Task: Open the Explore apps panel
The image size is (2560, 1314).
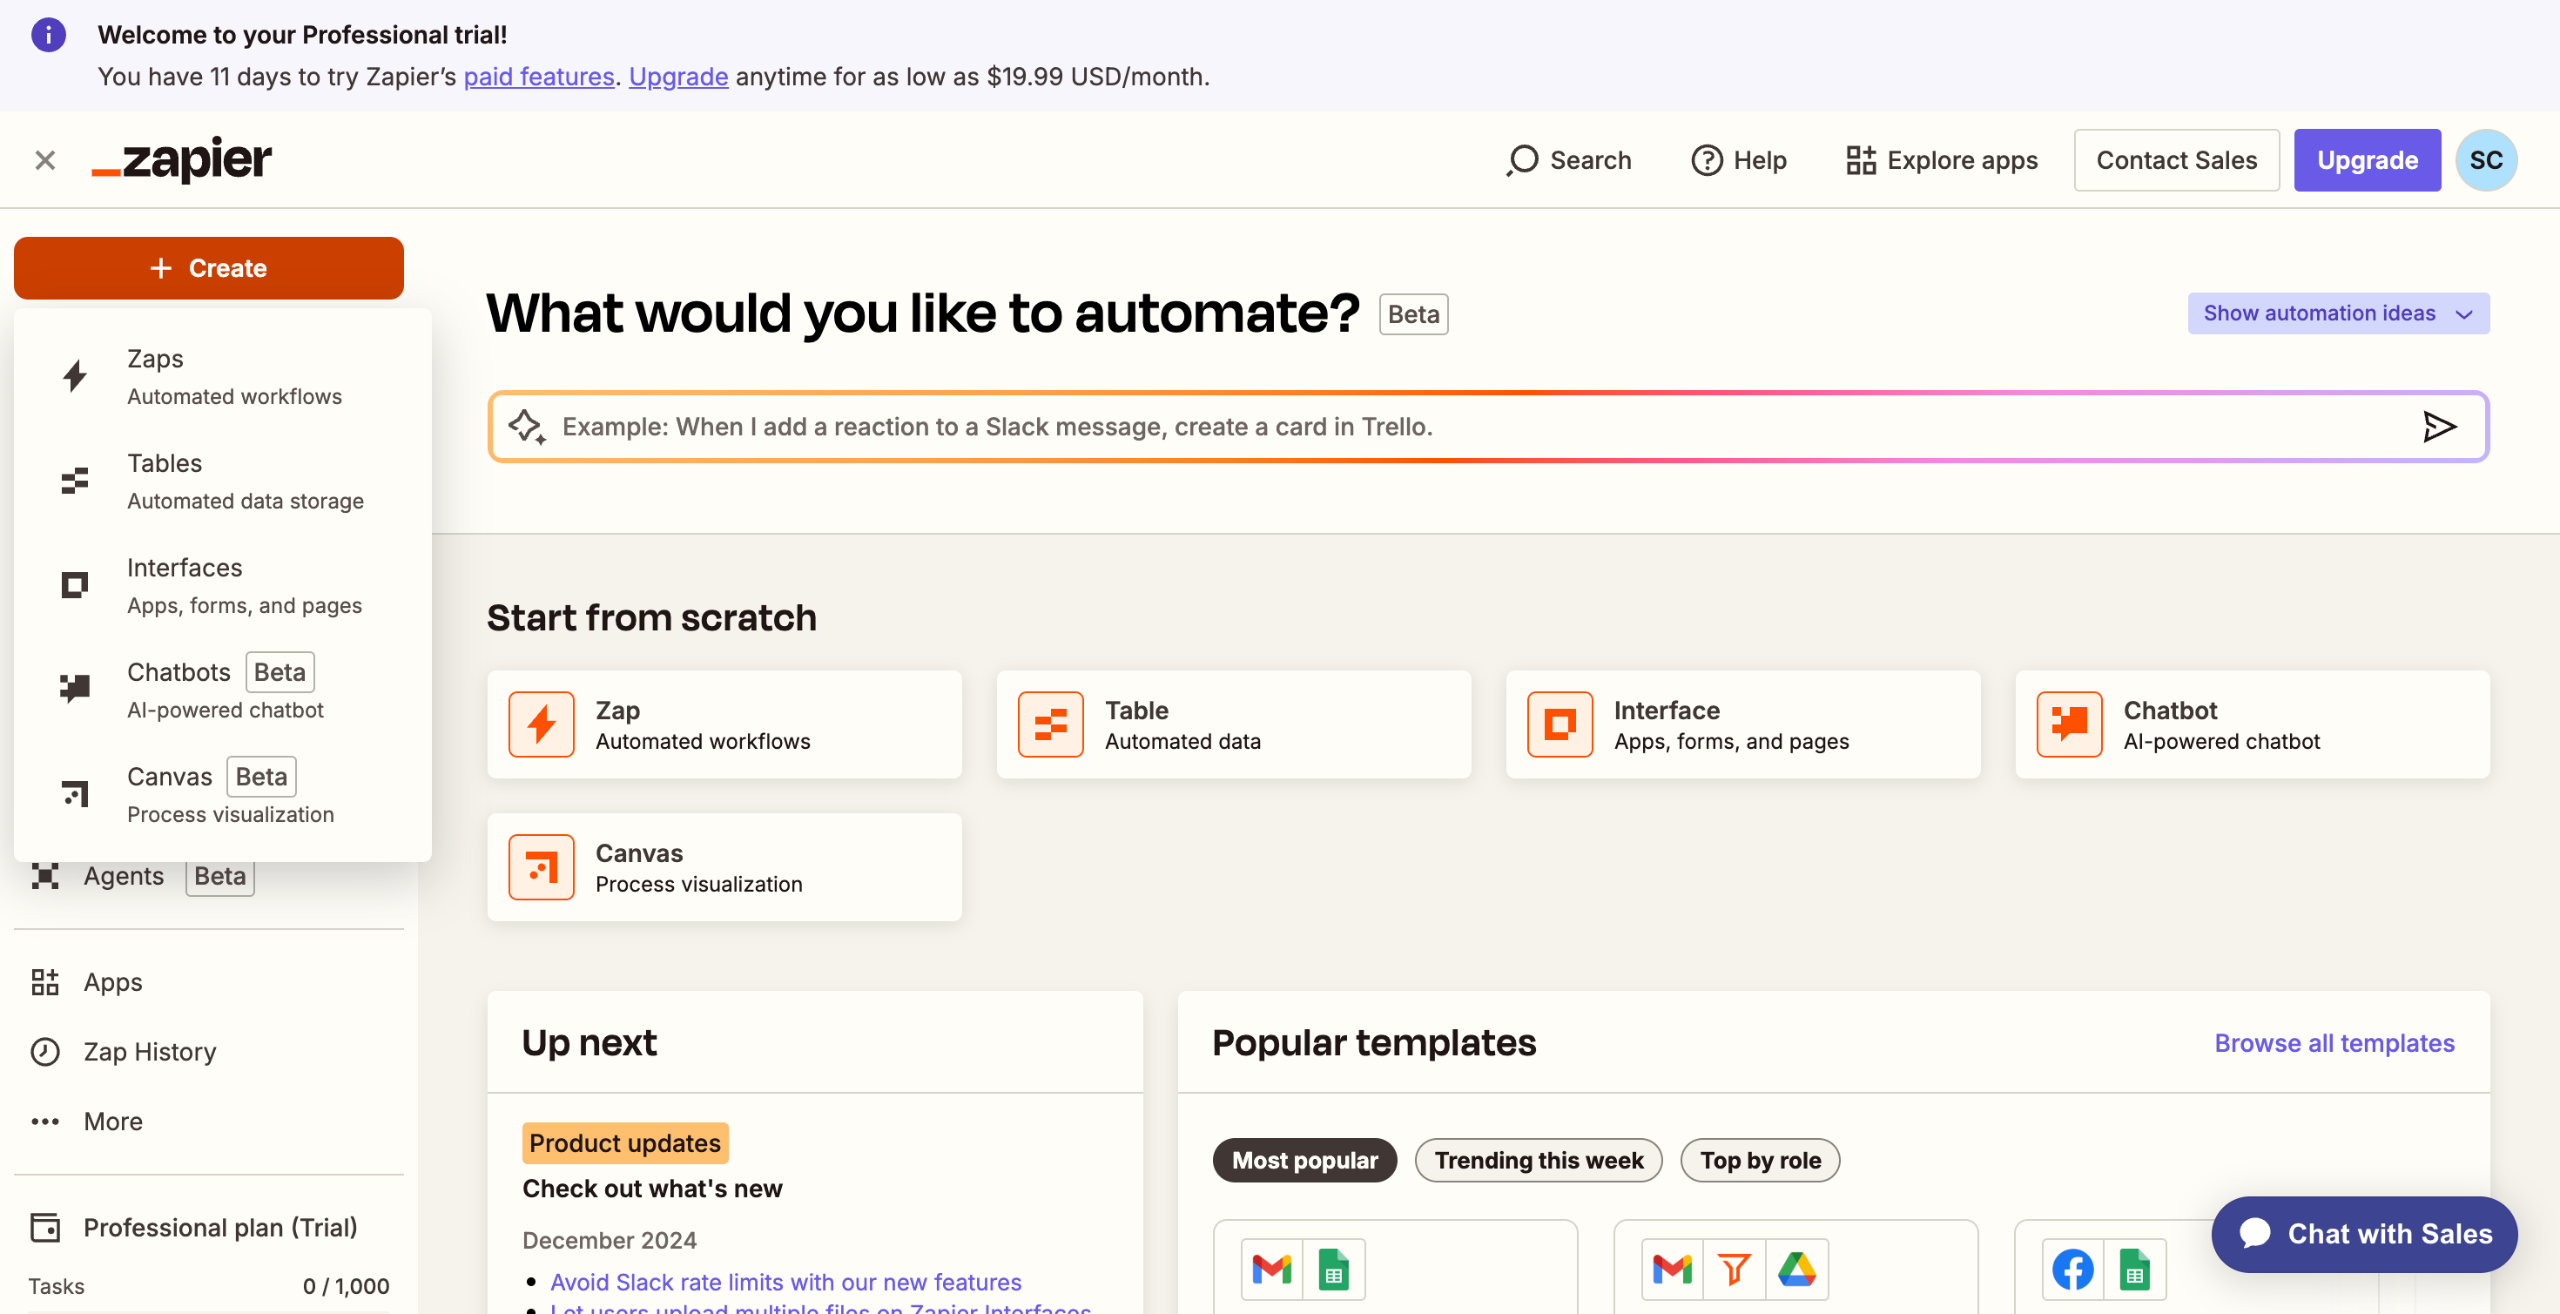Action: (x=1941, y=159)
